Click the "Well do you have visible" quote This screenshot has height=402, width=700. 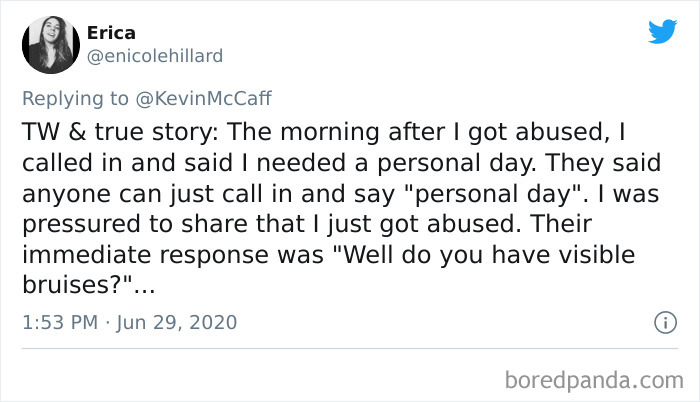(x=484, y=255)
